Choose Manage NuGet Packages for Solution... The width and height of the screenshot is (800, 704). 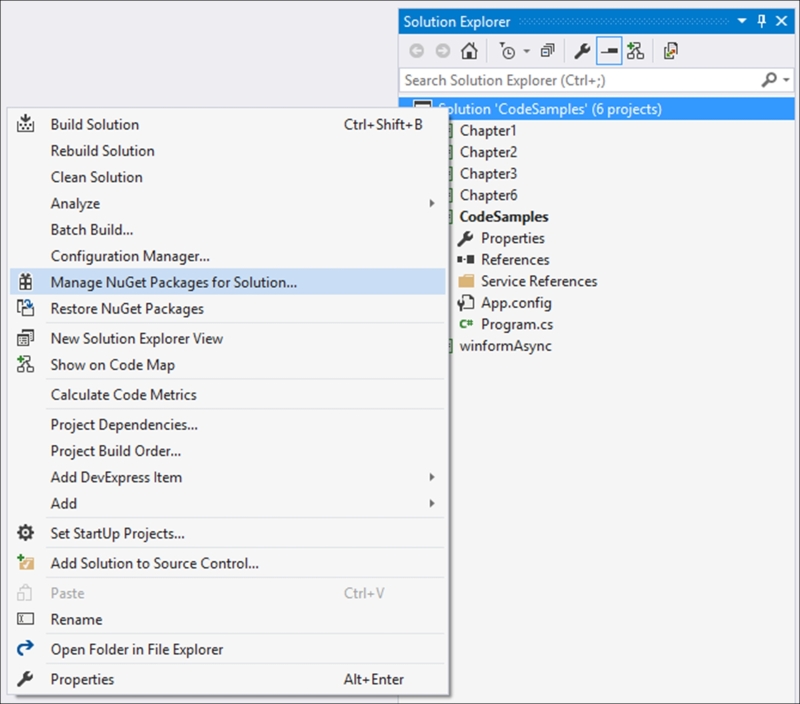[x=228, y=282]
